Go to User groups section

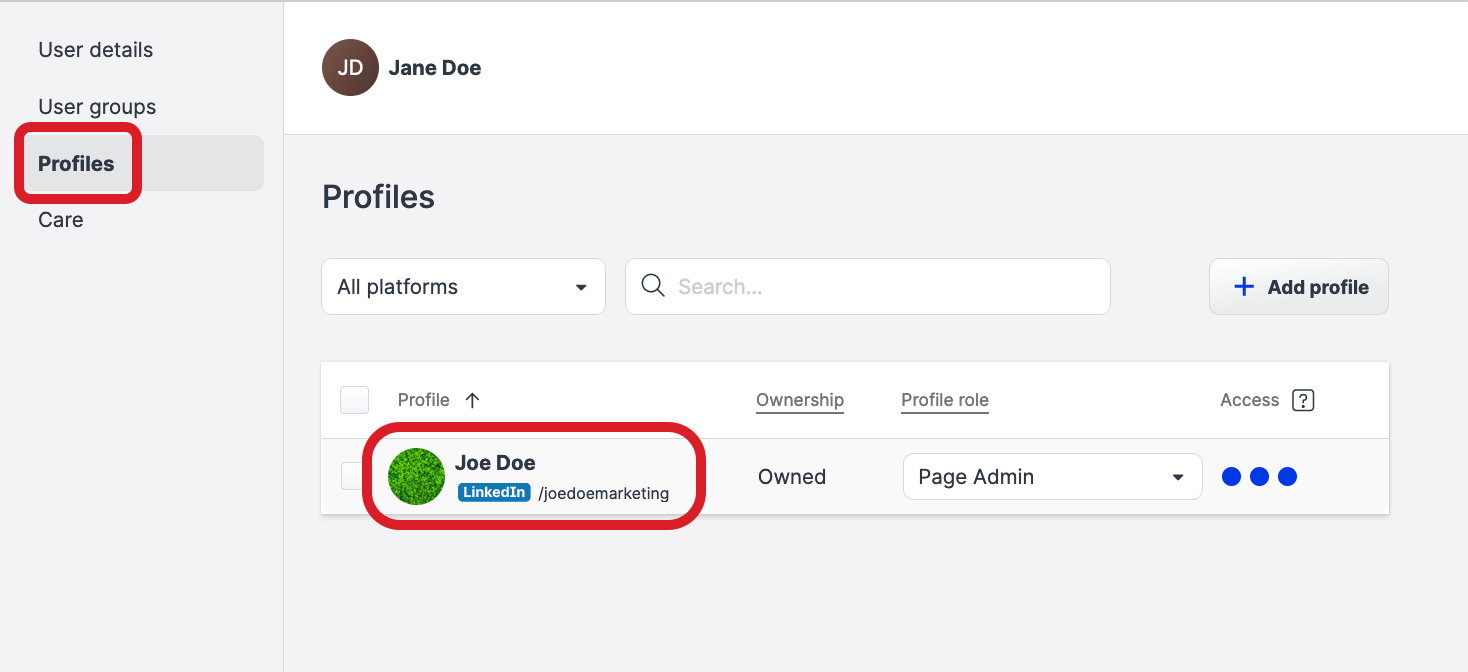pos(97,107)
